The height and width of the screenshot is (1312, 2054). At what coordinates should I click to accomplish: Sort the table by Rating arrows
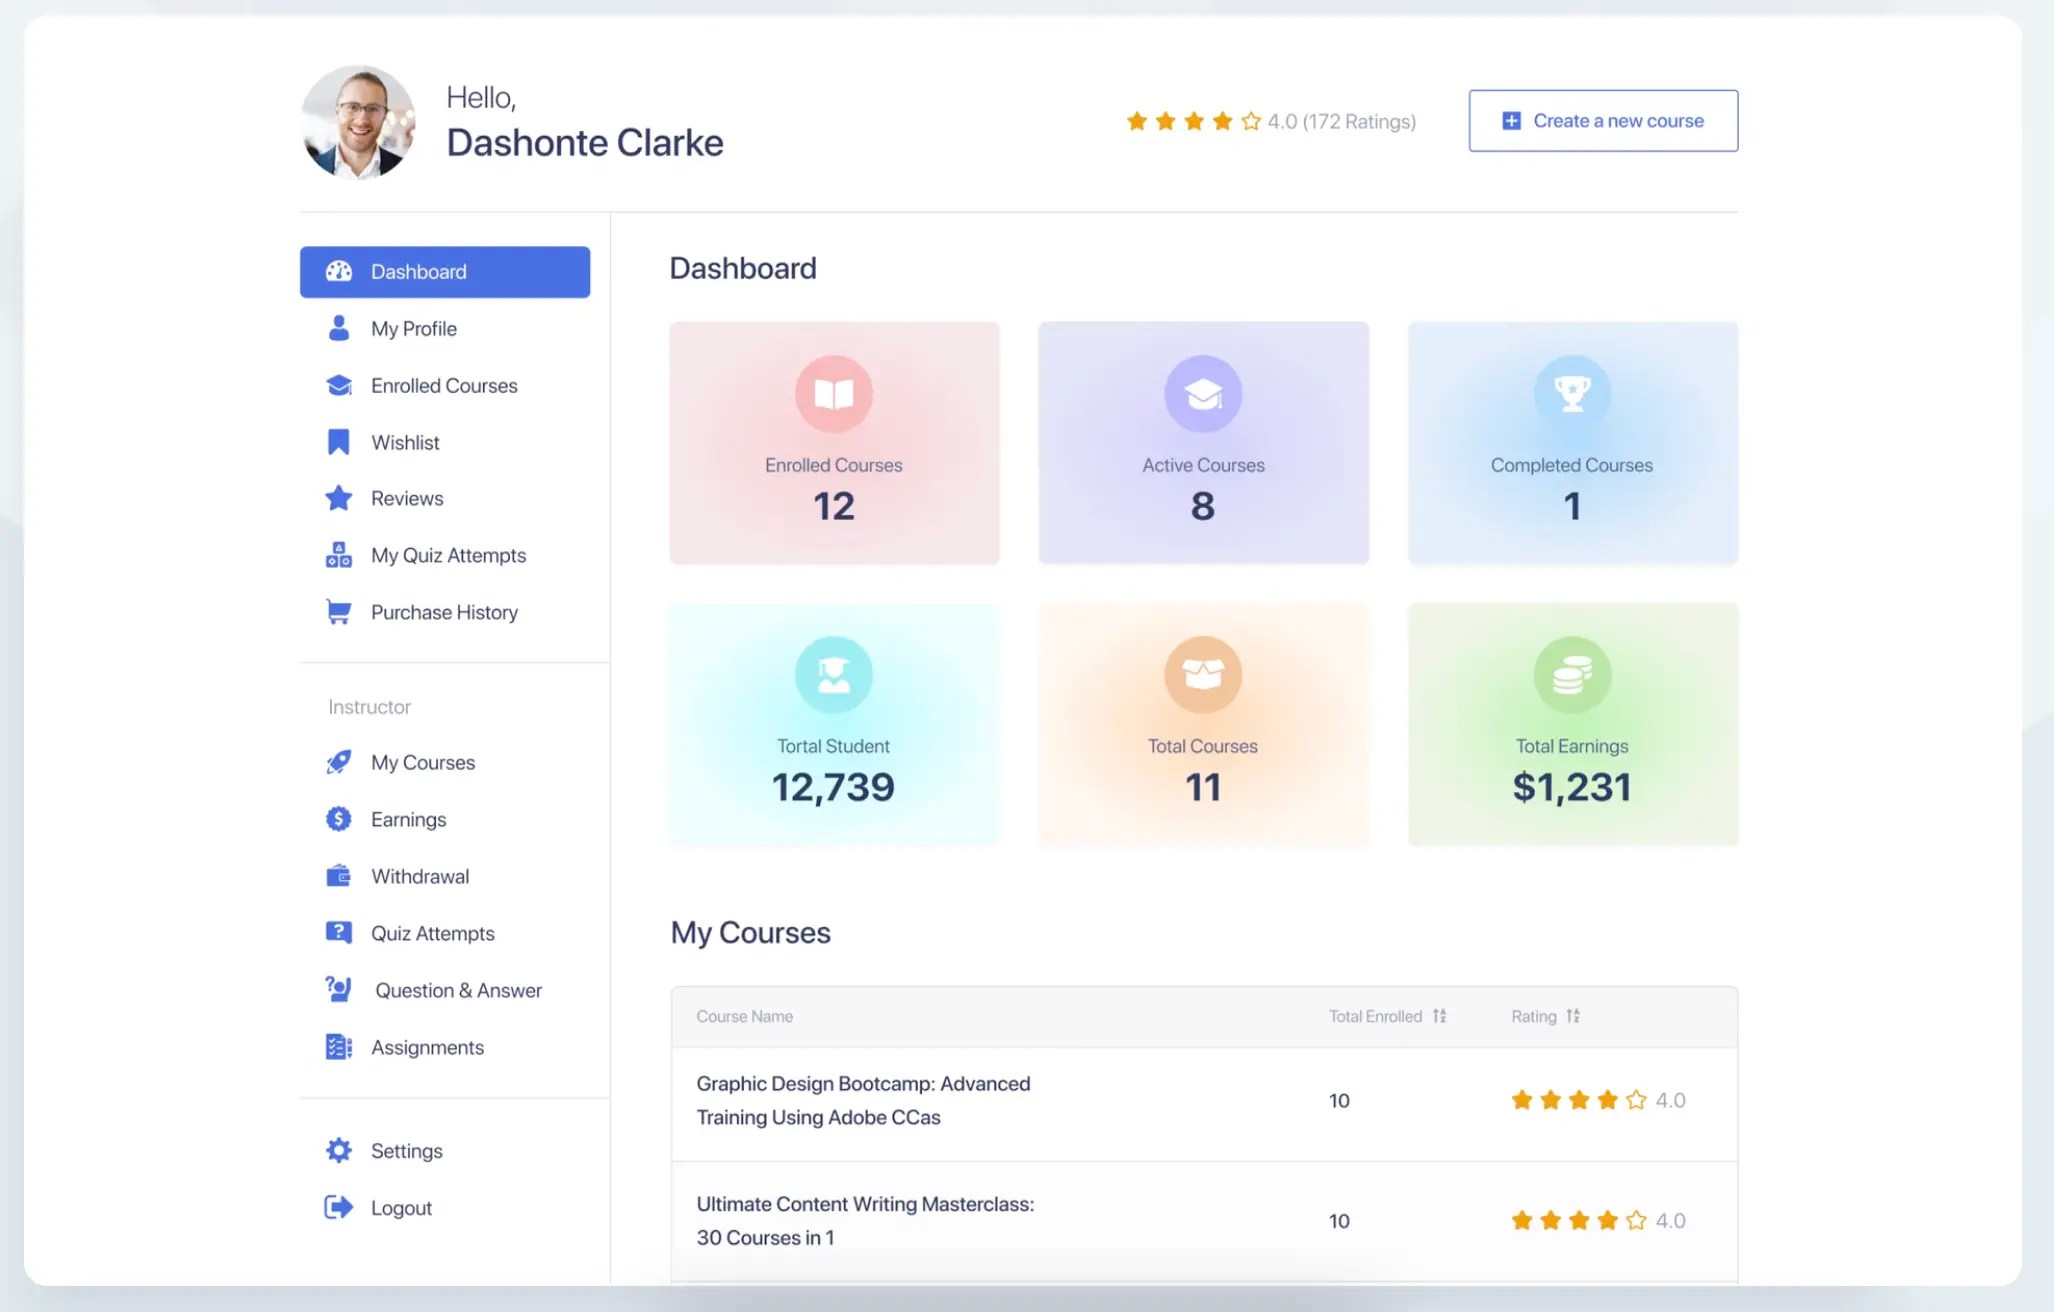1573,1016
